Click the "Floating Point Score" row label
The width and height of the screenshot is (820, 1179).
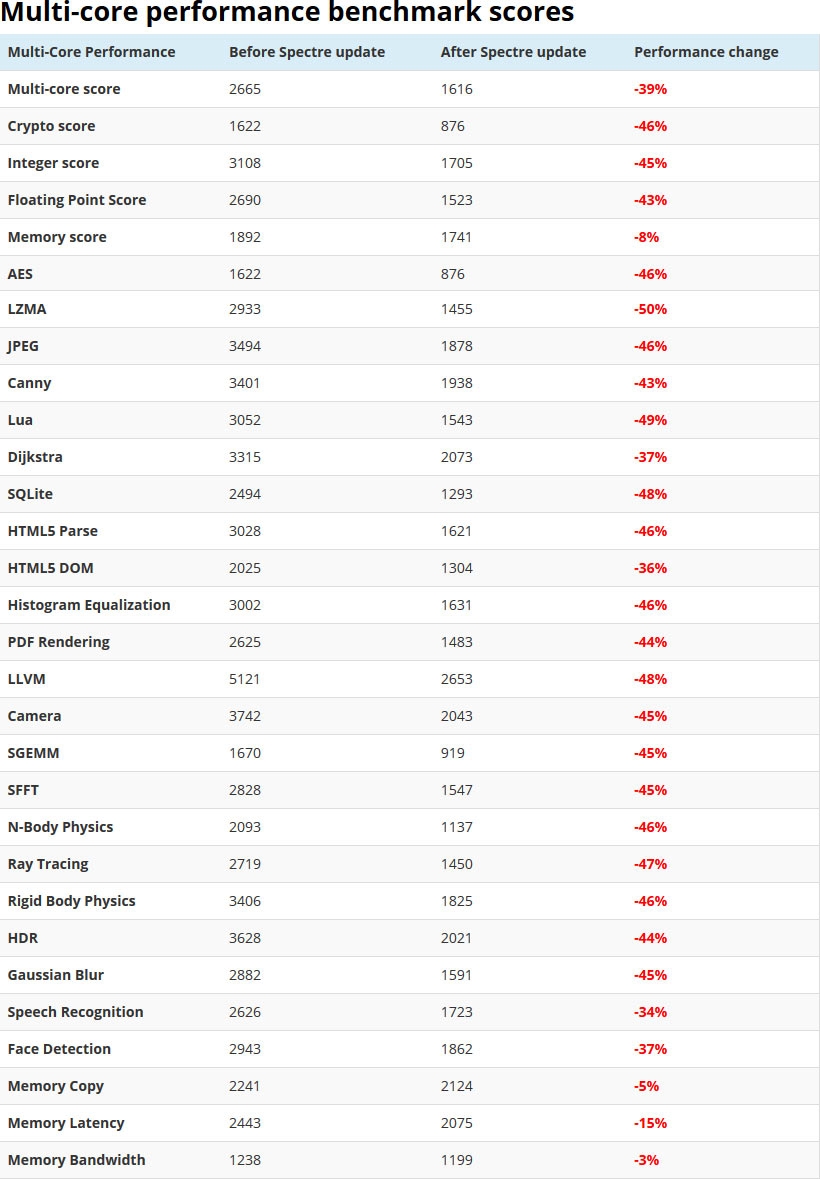point(77,200)
